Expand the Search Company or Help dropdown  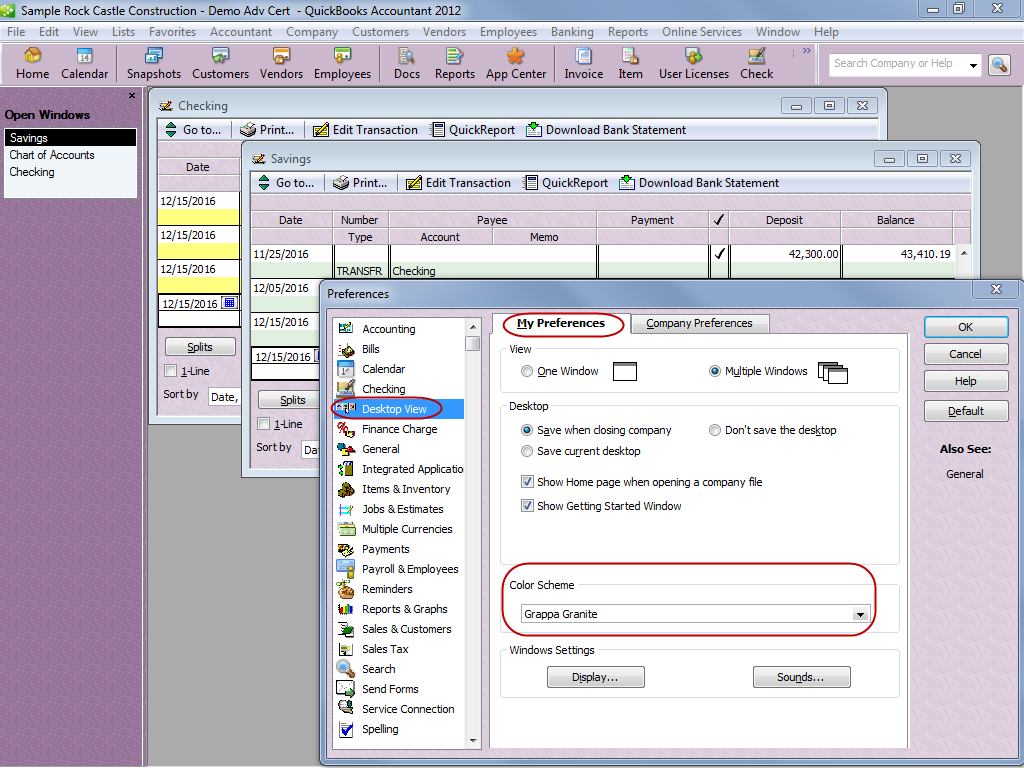(973, 65)
